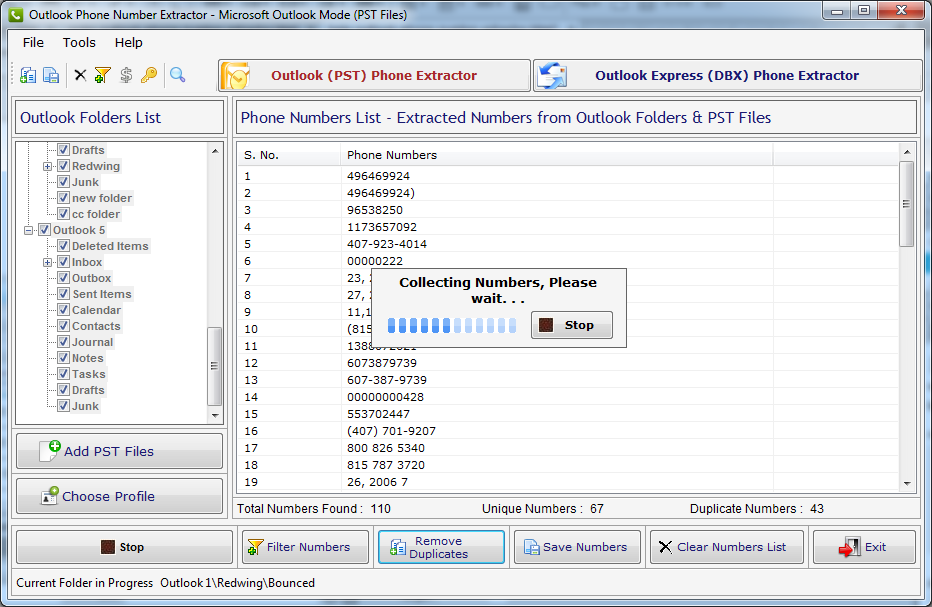Click the Outlook Express DBX arrows icon
This screenshot has height=607, width=932.
tap(552, 76)
